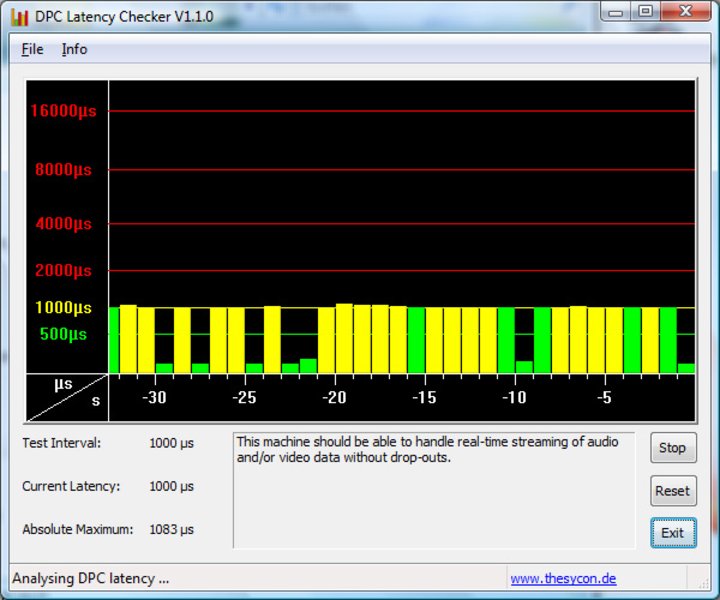This screenshot has width=720, height=600.
Task: Open the File menu
Action: (32, 49)
